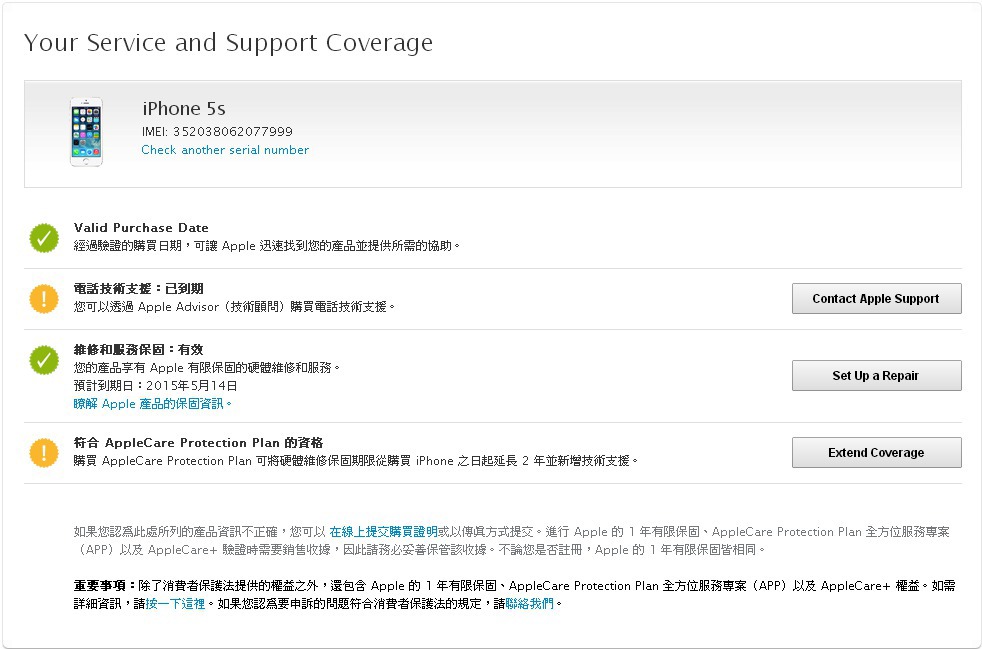The height and width of the screenshot is (649, 982).
Task: Select the IMEI number 352038062077999
Action: click(232, 132)
